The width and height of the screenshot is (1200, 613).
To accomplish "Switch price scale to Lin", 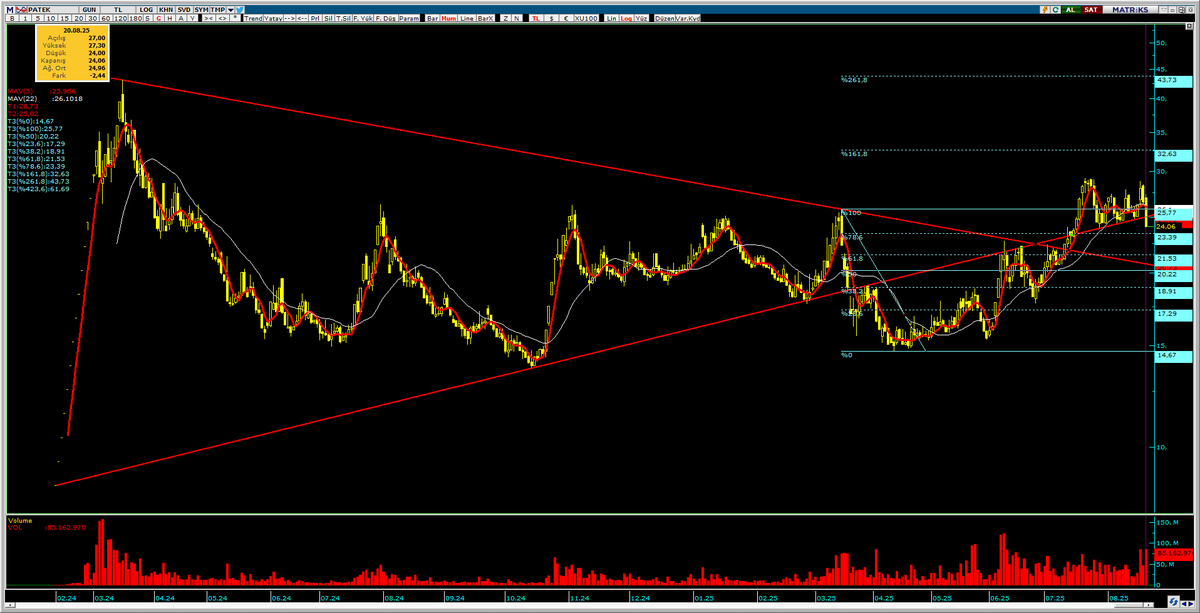I will 612,18.
